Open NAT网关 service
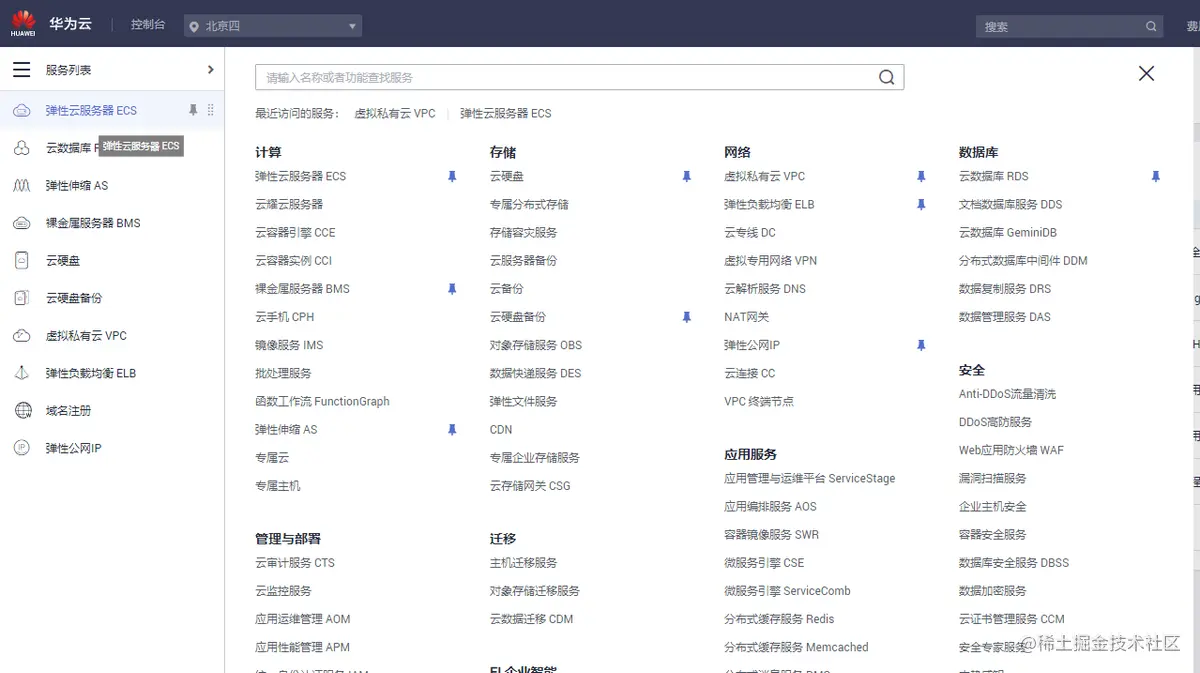Image resolution: width=1200 pixels, height=673 pixels. (x=747, y=317)
